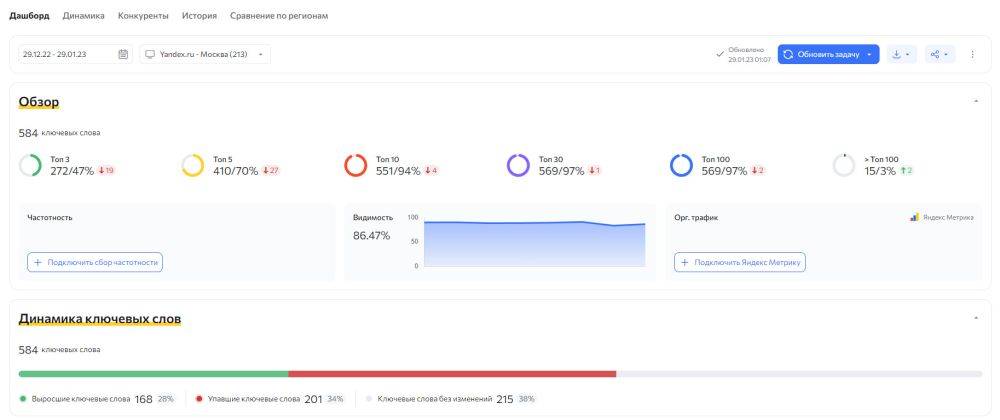Viewport: 1000px width, 420px height.
Task: Click the Динамика ключевых слов heading
Action: pos(100,318)
